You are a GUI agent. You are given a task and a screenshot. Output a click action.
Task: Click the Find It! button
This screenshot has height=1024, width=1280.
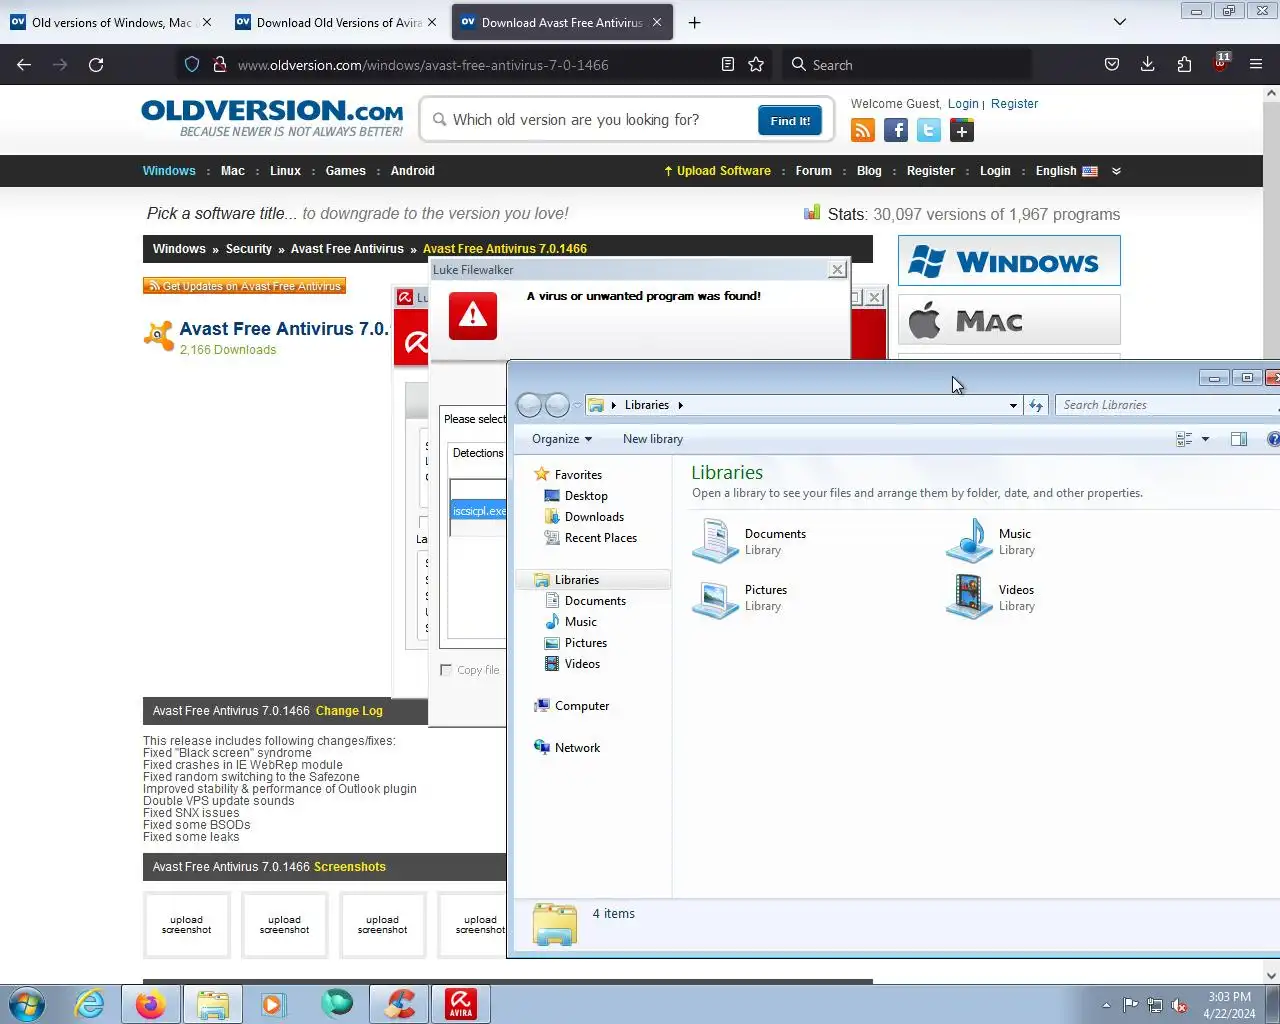(x=790, y=121)
